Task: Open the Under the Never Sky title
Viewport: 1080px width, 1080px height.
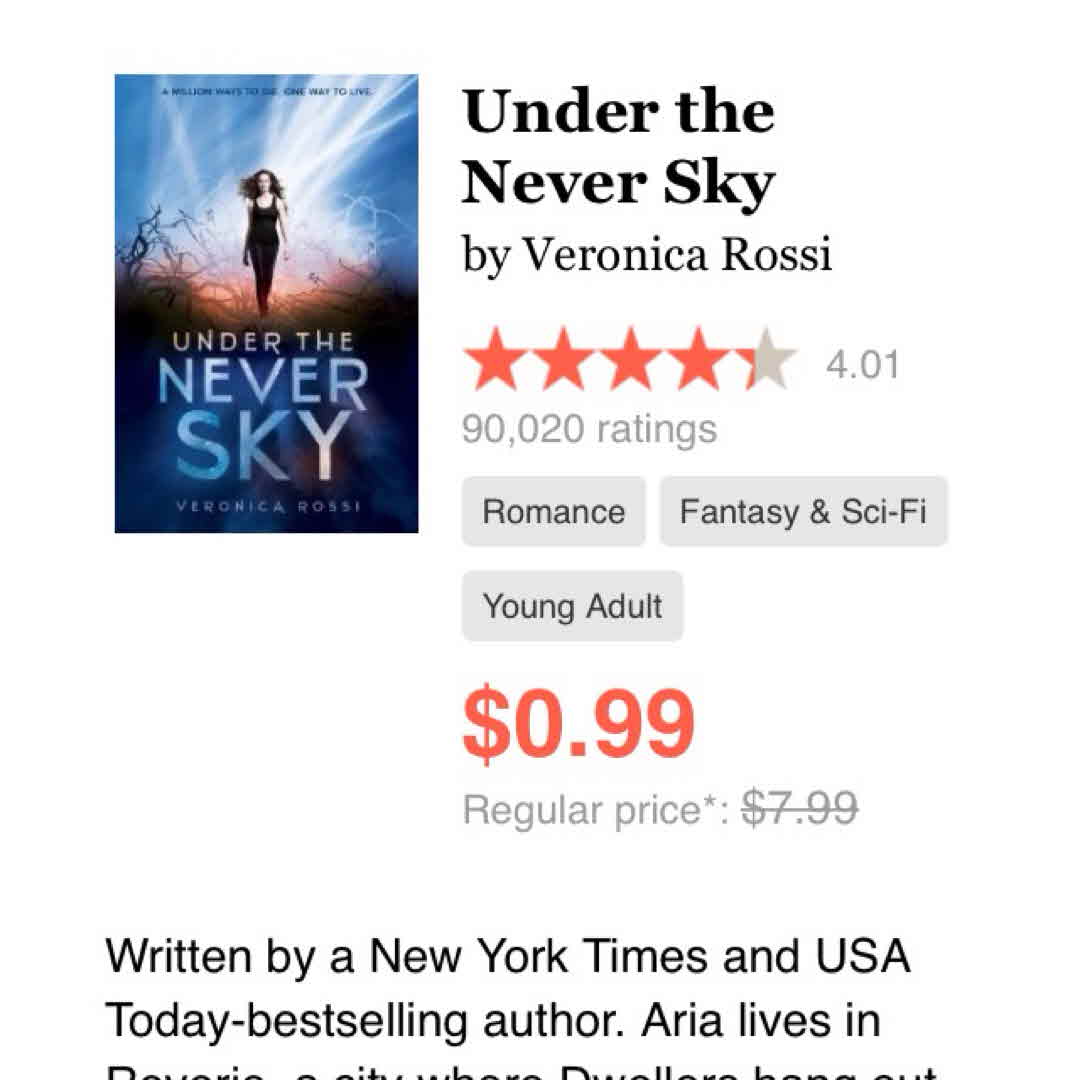Action: [618, 146]
